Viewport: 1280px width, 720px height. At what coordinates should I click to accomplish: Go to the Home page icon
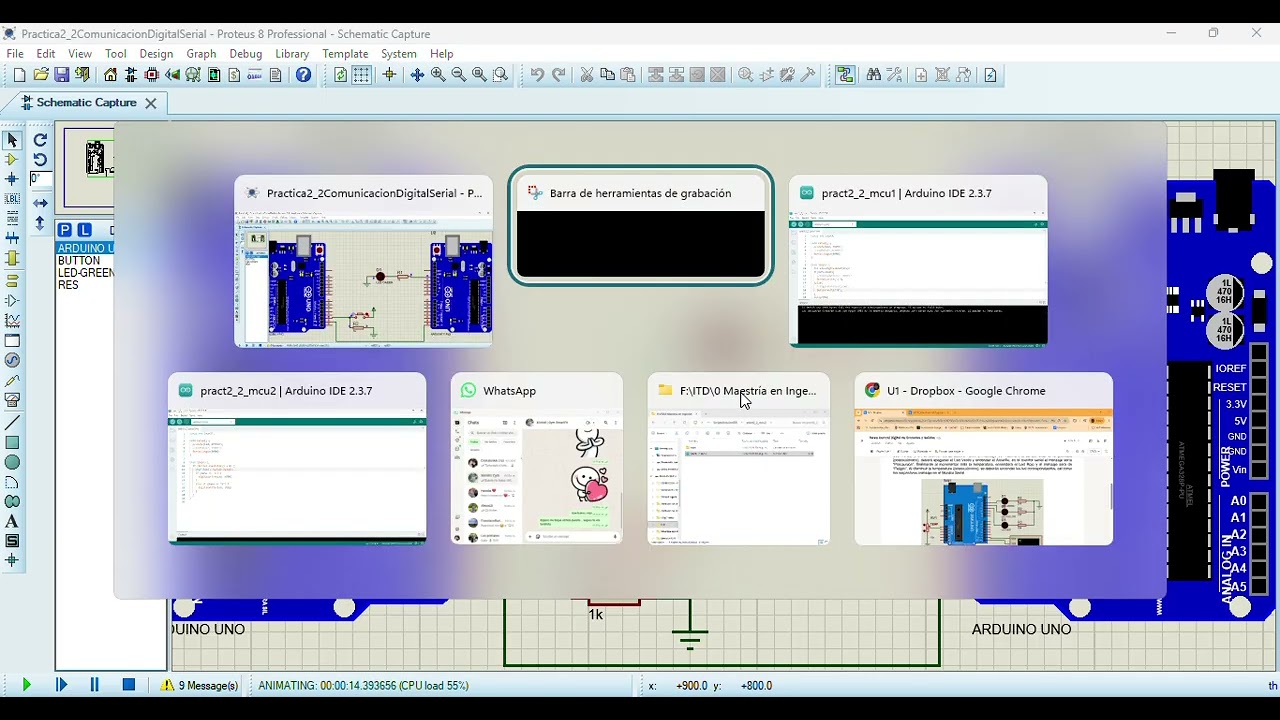(110, 75)
